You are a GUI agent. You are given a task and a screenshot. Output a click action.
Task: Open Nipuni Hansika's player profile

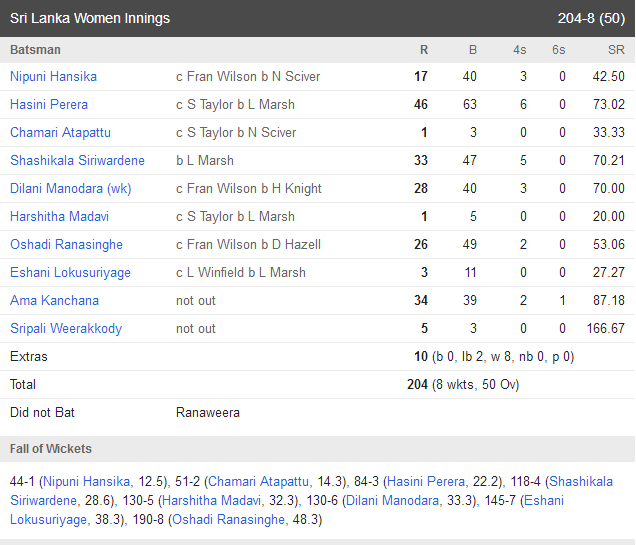(x=53, y=76)
